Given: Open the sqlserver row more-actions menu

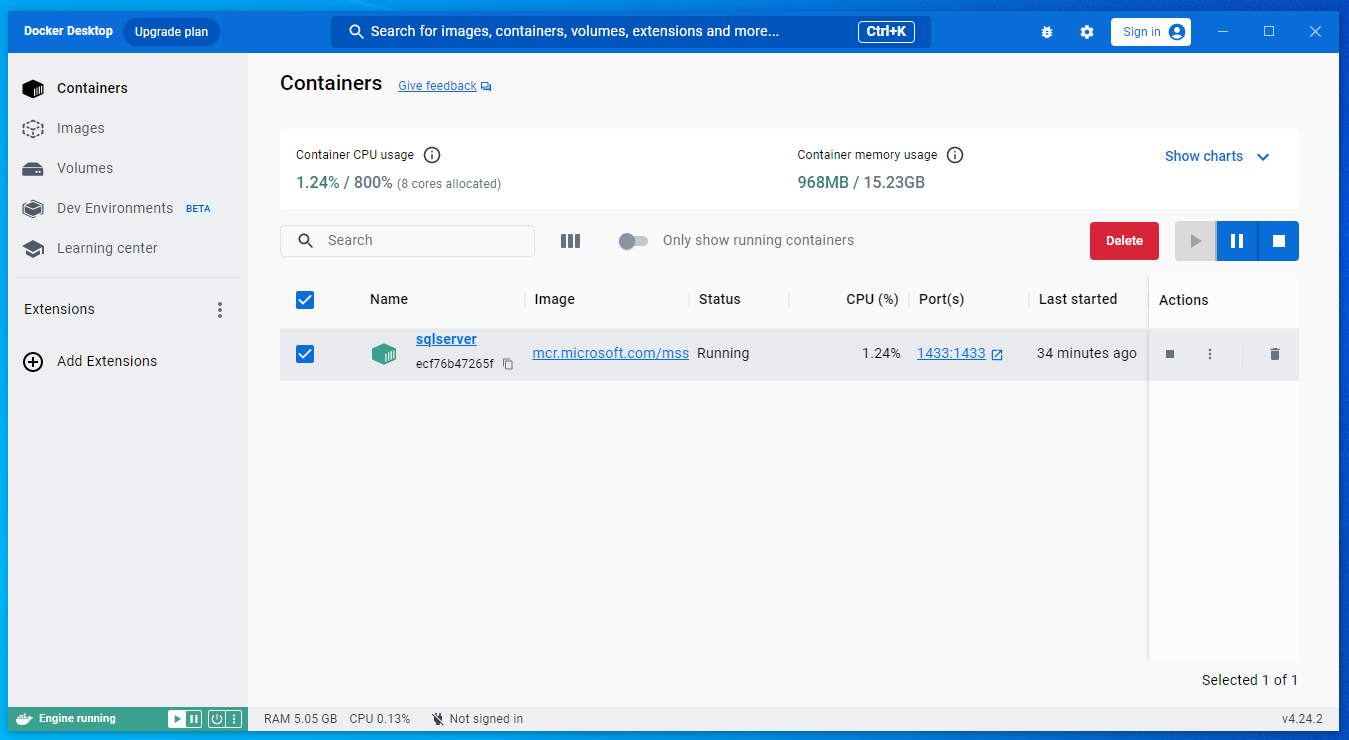Looking at the screenshot, I should click(x=1210, y=354).
